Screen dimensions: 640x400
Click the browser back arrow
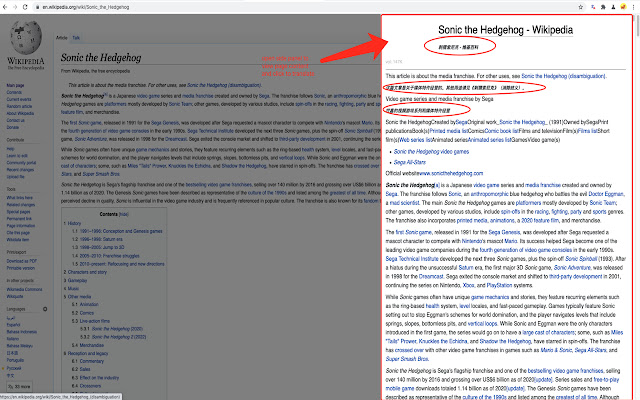click(7, 5)
